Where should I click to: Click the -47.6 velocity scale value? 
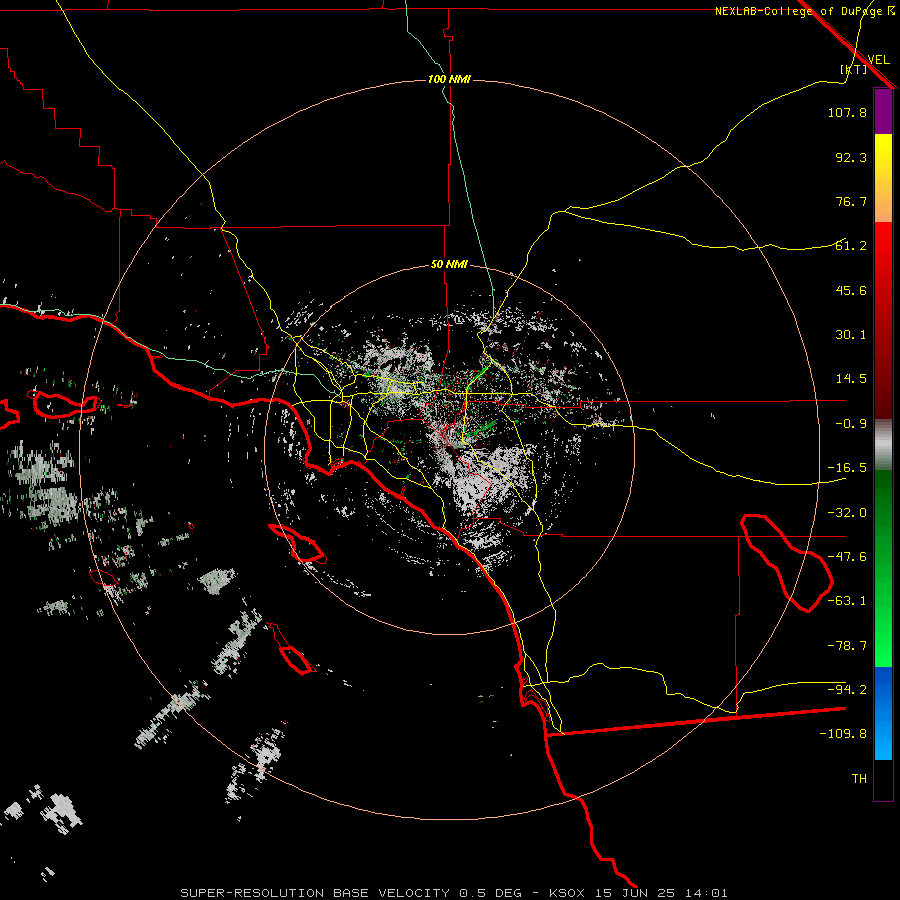847,557
